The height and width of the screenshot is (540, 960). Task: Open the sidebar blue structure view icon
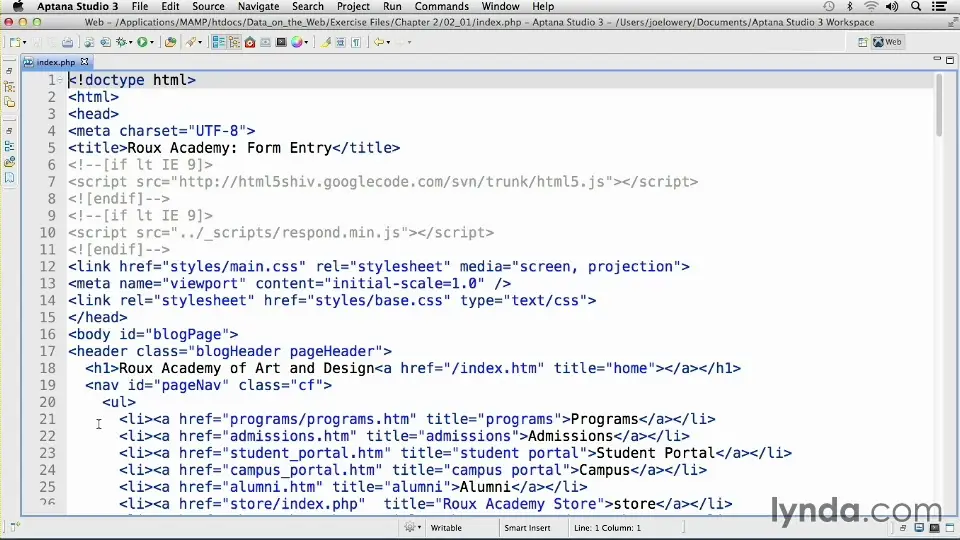coord(9,146)
